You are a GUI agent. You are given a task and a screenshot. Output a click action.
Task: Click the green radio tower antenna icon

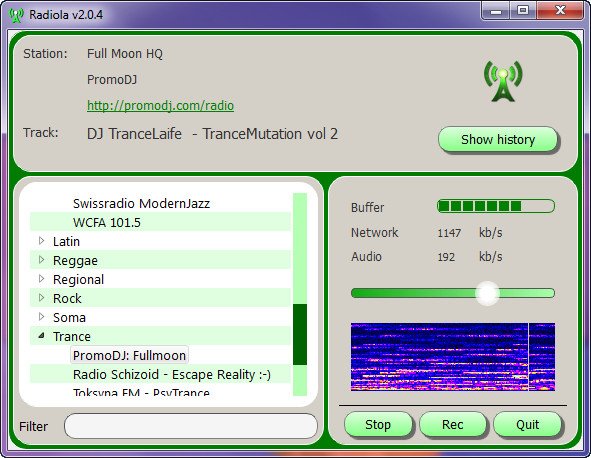(503, 81)
